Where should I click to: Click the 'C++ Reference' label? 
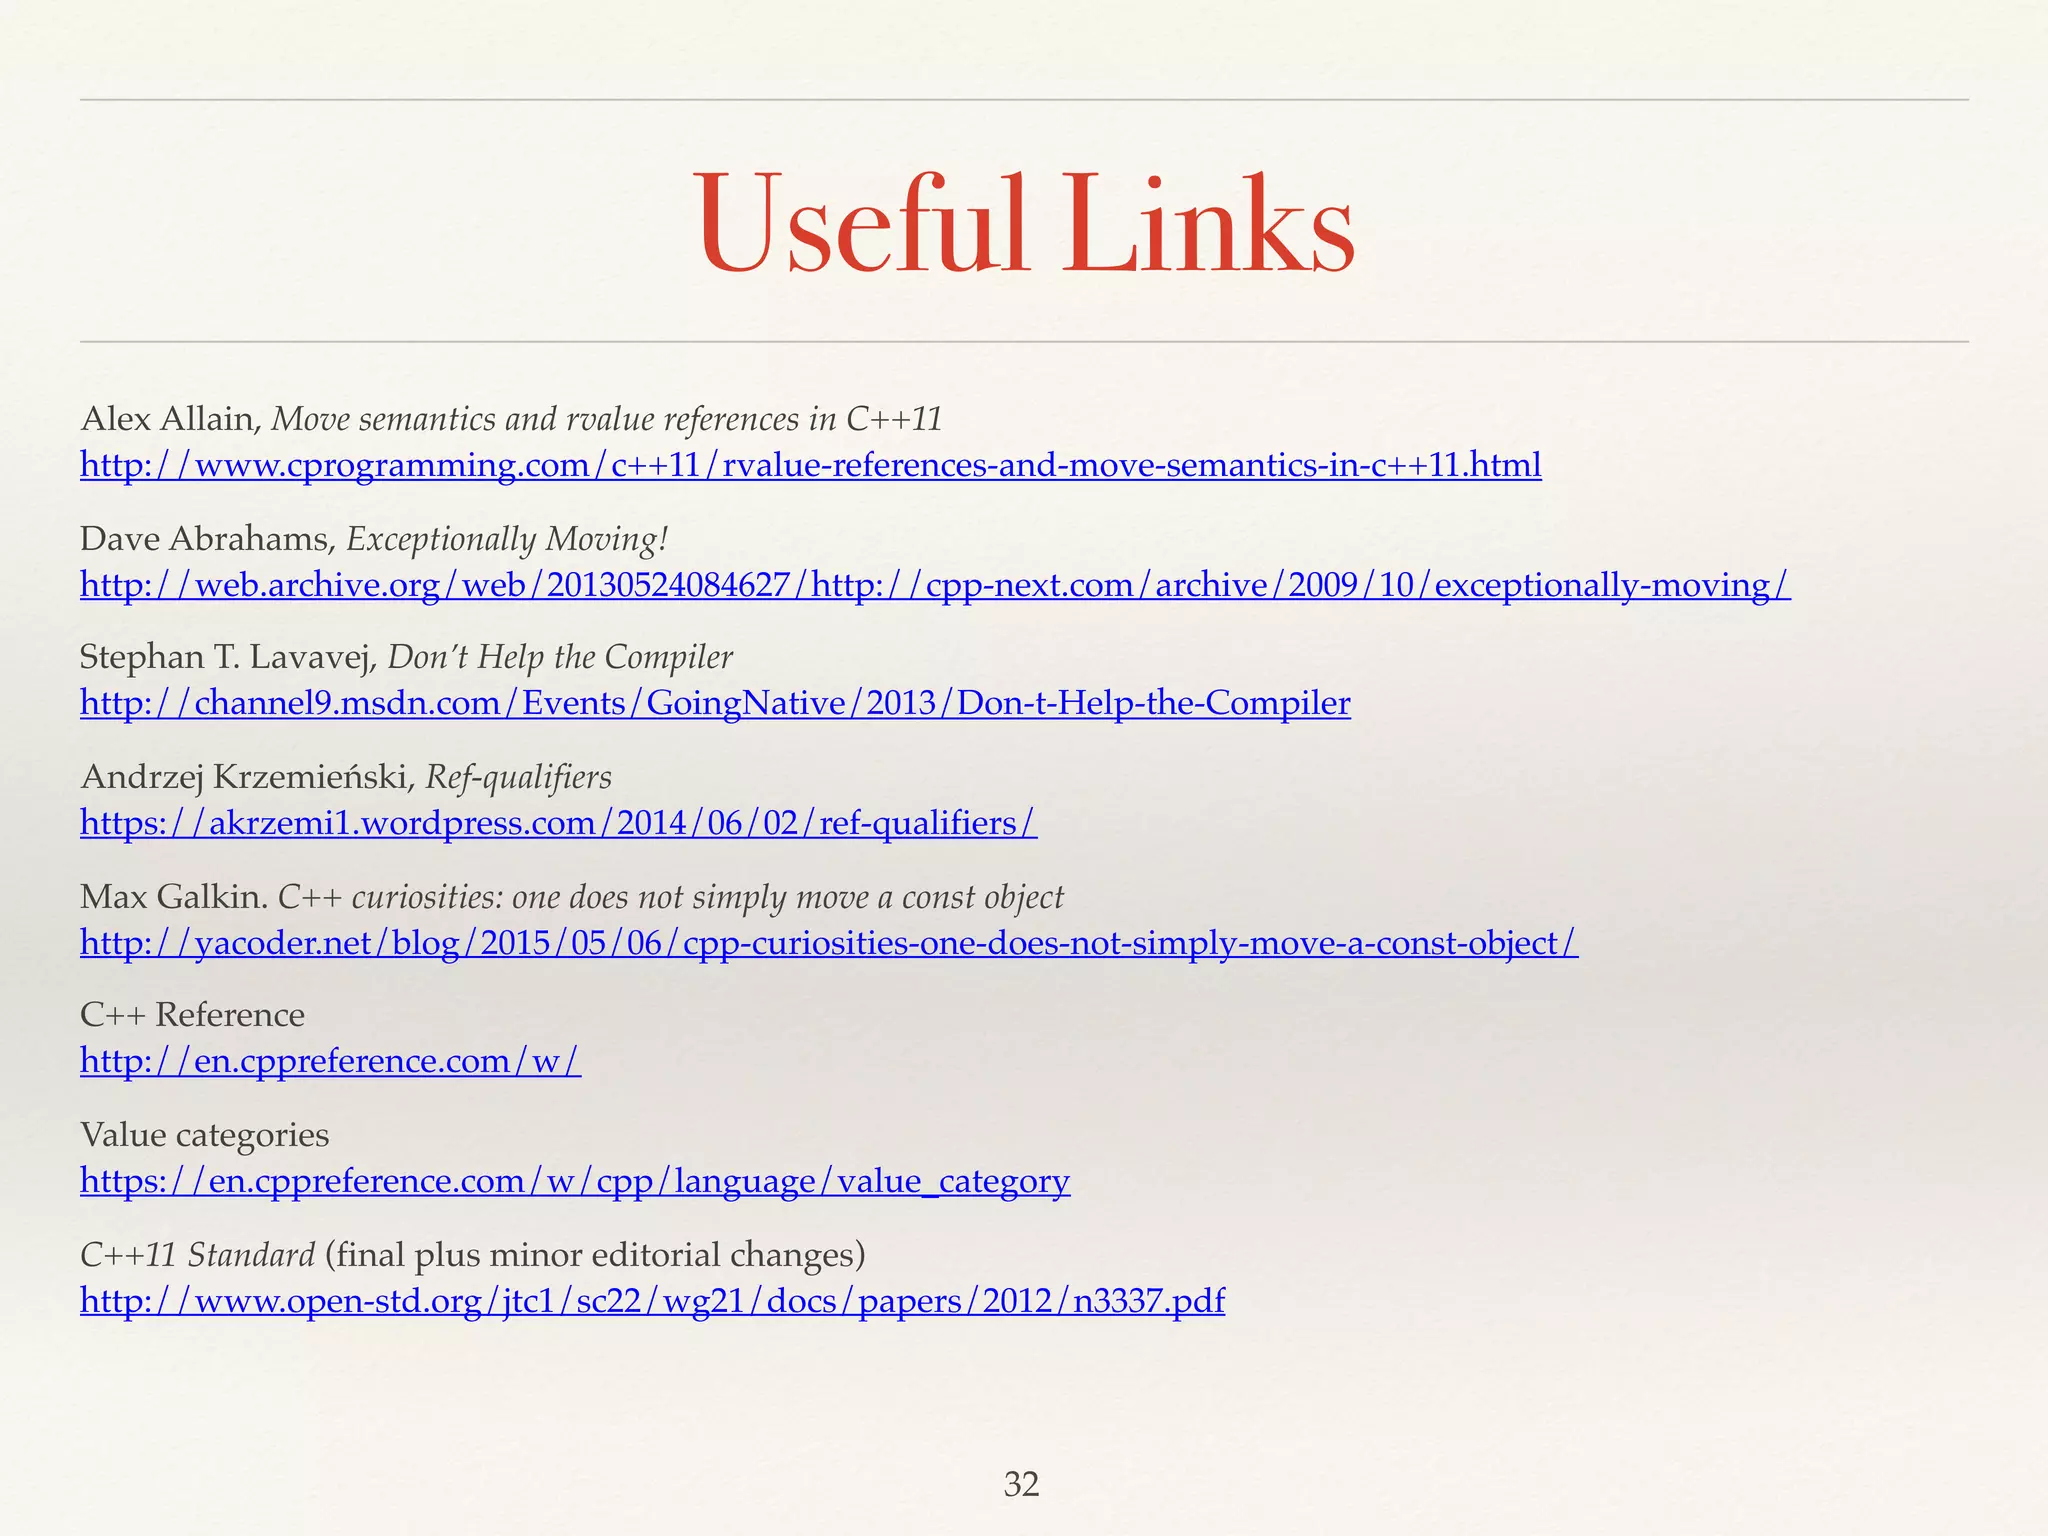point(192,1015)
